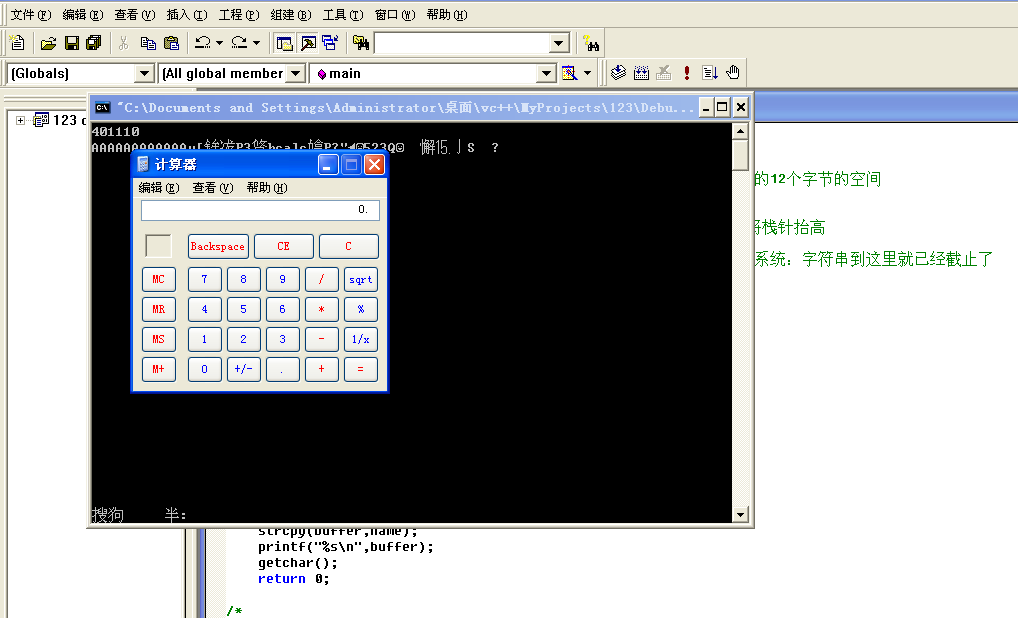Screen dimensions: 1018x618
Task: Open the Redo history dropdown arrow
Action: (x=256, y=43)
